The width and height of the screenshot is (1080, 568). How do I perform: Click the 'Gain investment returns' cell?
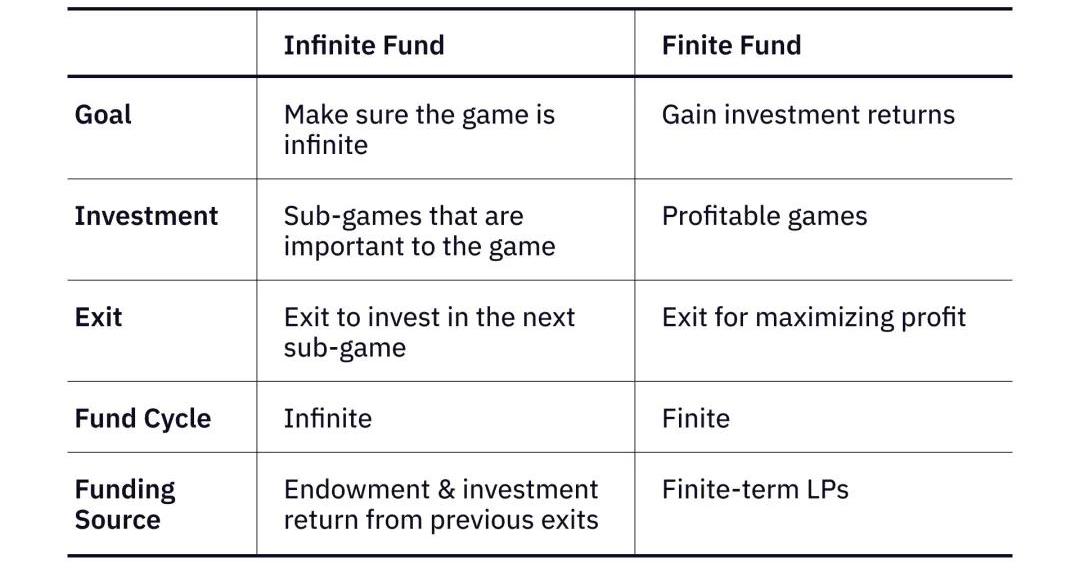808,115
